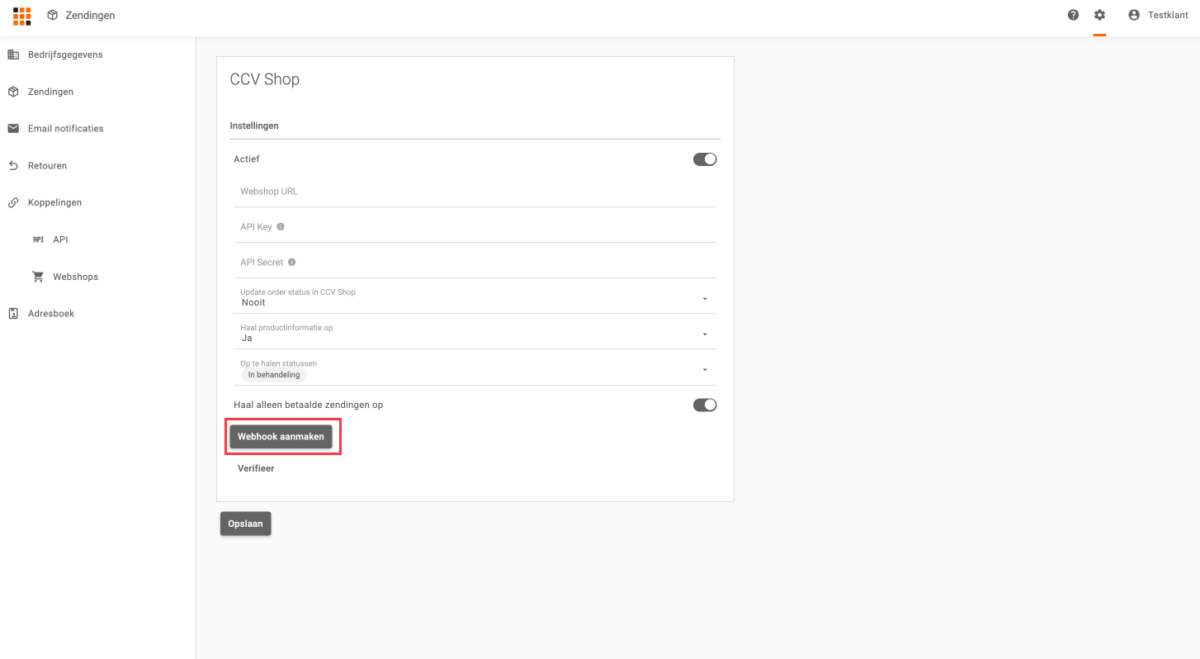Viewport: 1200px width, 659px height.
Task: Click the API Key info icon
Action: coord(281,227)
